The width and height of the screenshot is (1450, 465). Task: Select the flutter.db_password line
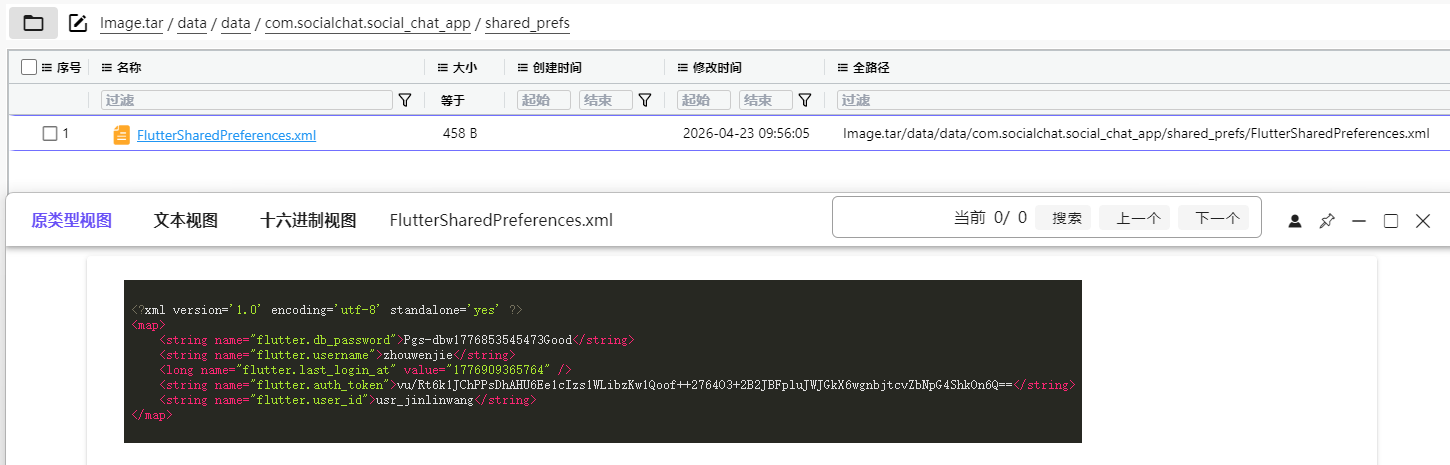(x=396, y=340)
